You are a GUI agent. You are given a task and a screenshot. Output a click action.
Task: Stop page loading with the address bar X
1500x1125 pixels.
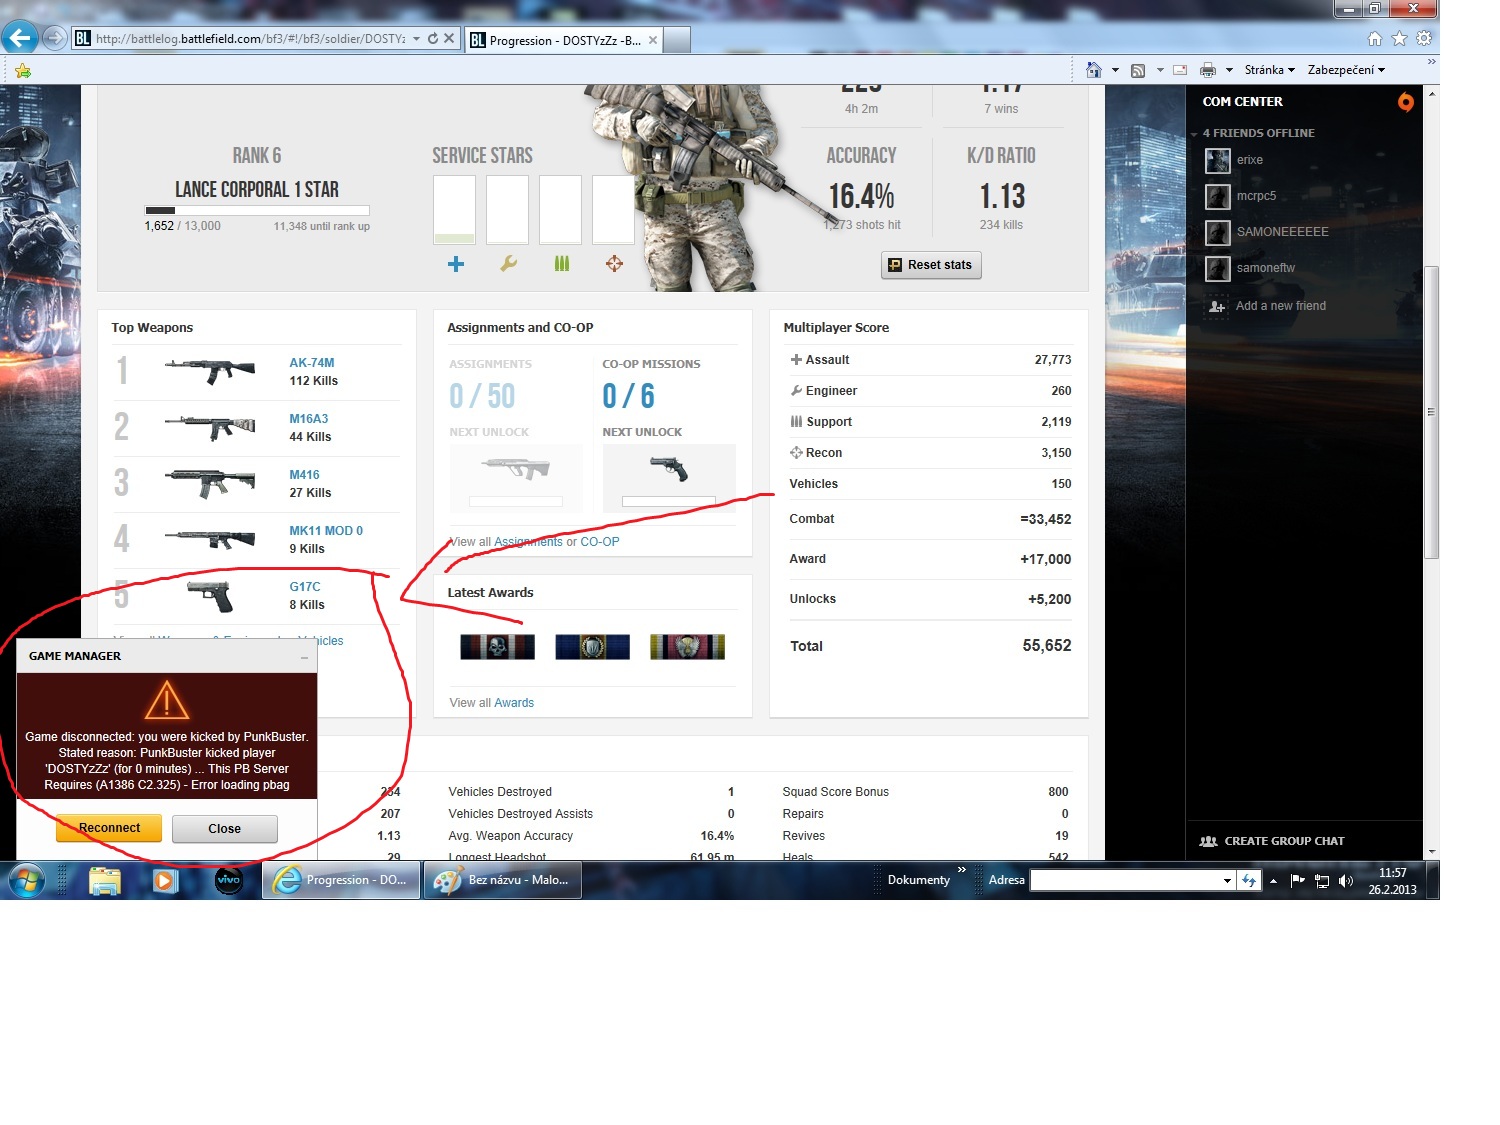449,38
